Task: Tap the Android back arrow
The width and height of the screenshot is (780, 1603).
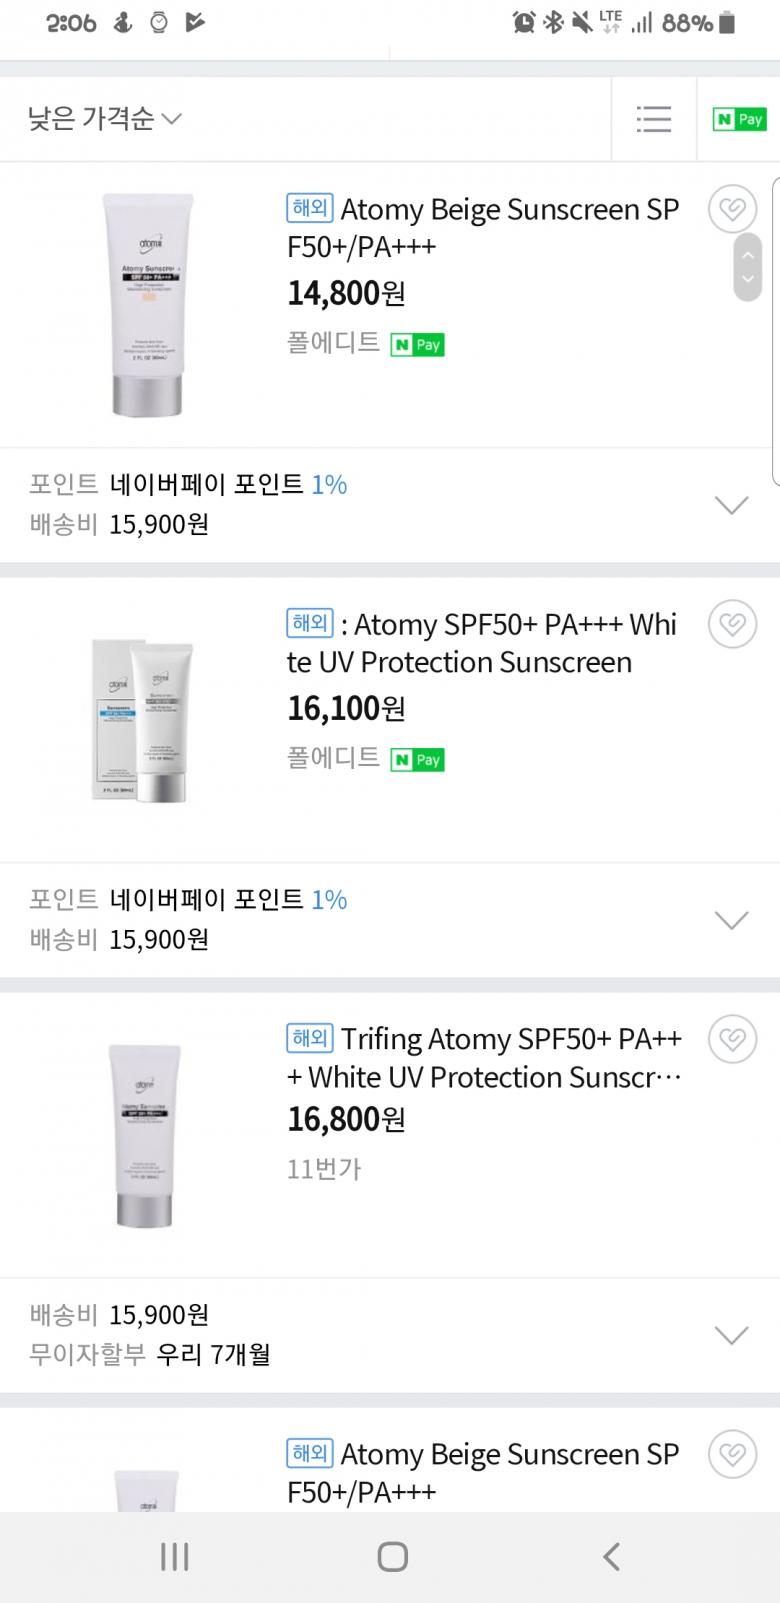Action: [x=611, y=1556]
